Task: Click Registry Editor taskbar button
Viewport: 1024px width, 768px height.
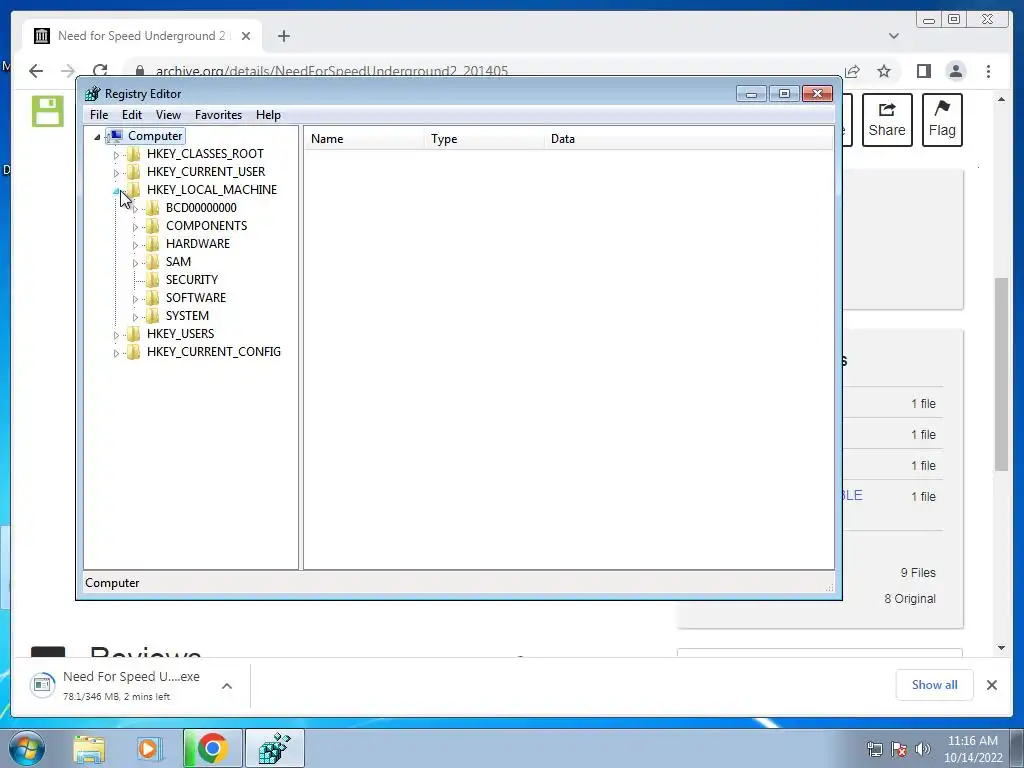Action: click(x=274, y=748)
